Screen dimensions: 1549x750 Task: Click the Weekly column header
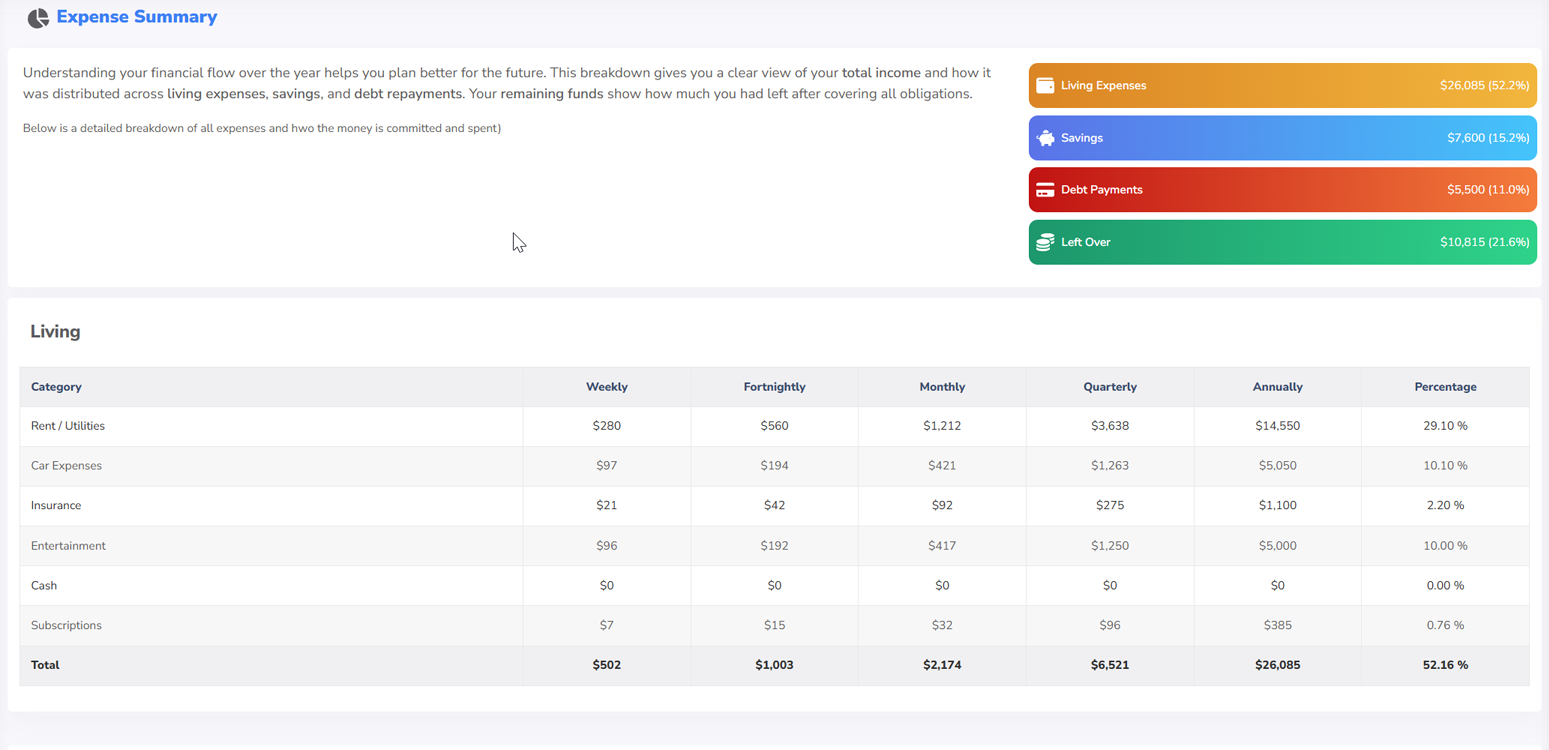pyautogui.click(x=606, y=387)
